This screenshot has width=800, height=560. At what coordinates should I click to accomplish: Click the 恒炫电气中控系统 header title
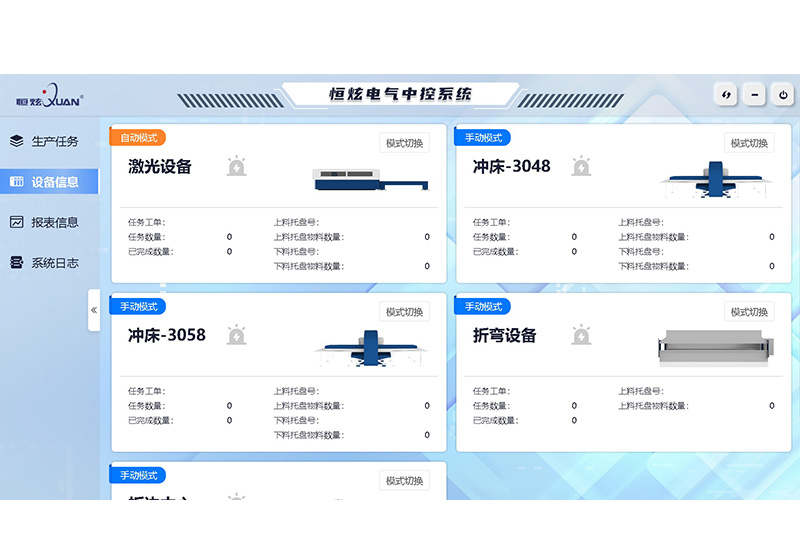click(401, 94)
